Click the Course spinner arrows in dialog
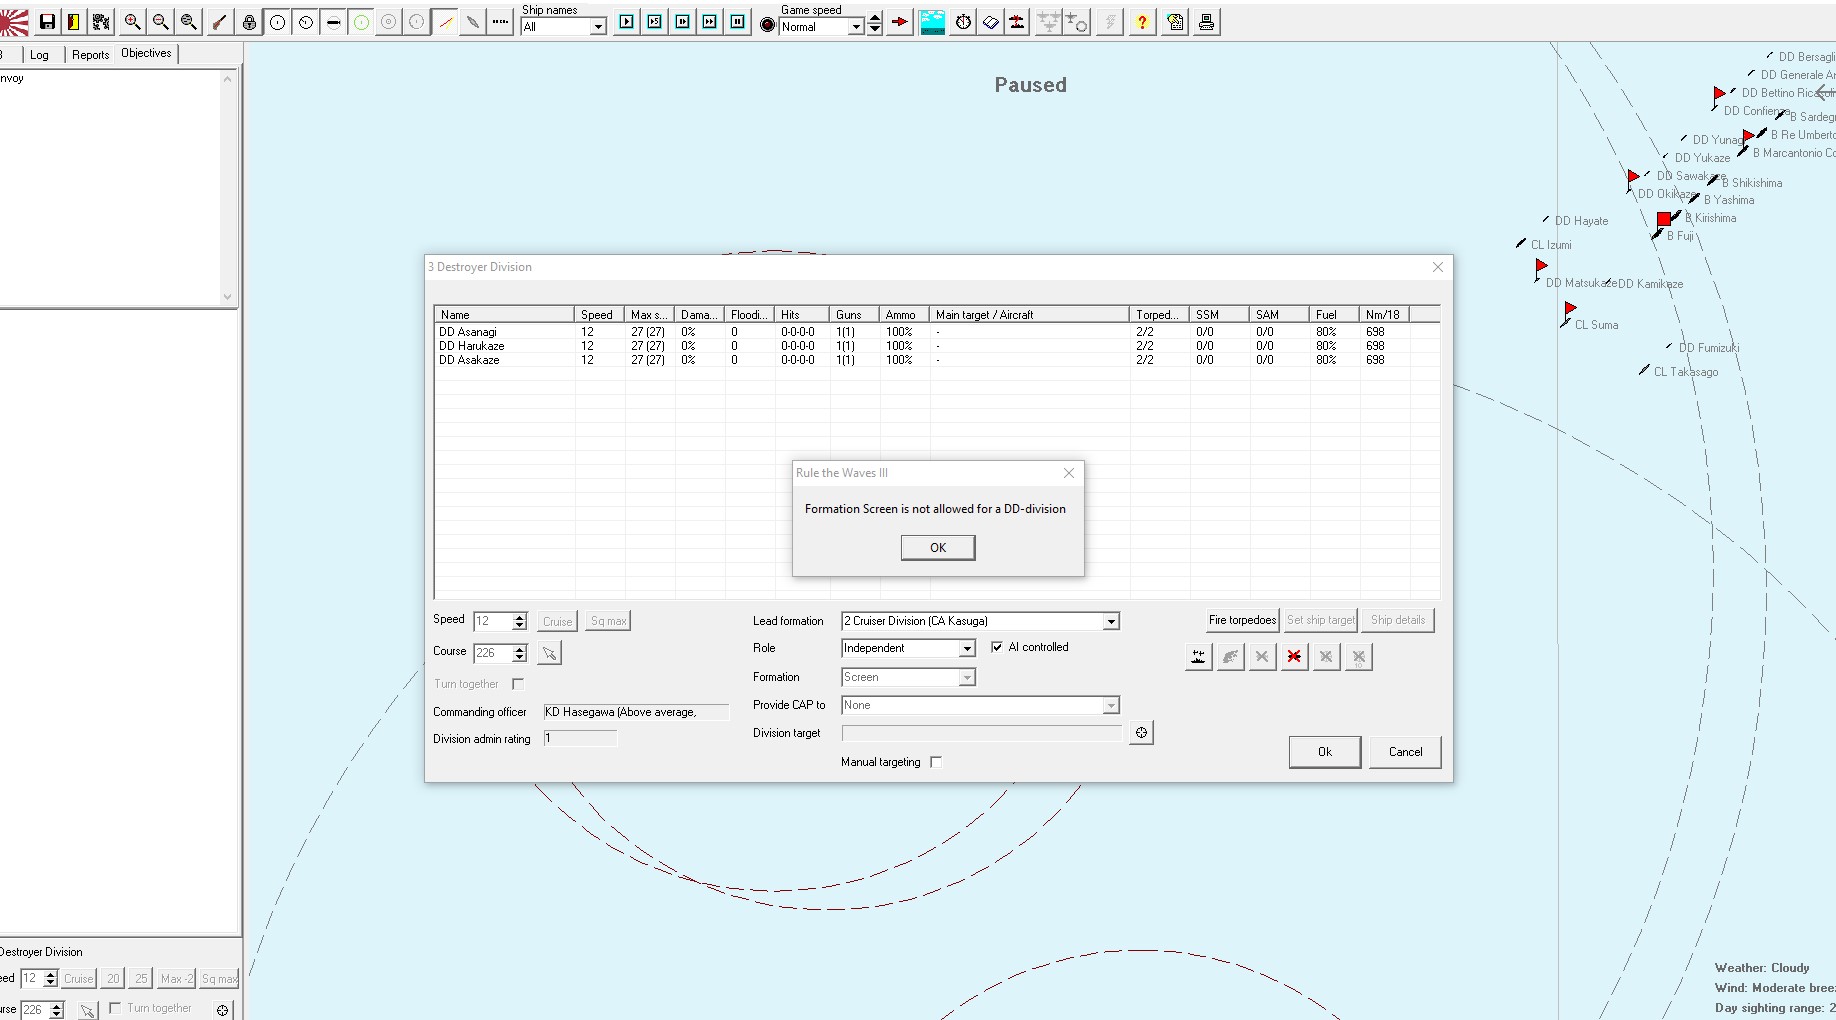This screenshot has height=1020, width=1836. pyautogui.click(x=519, y=653)
